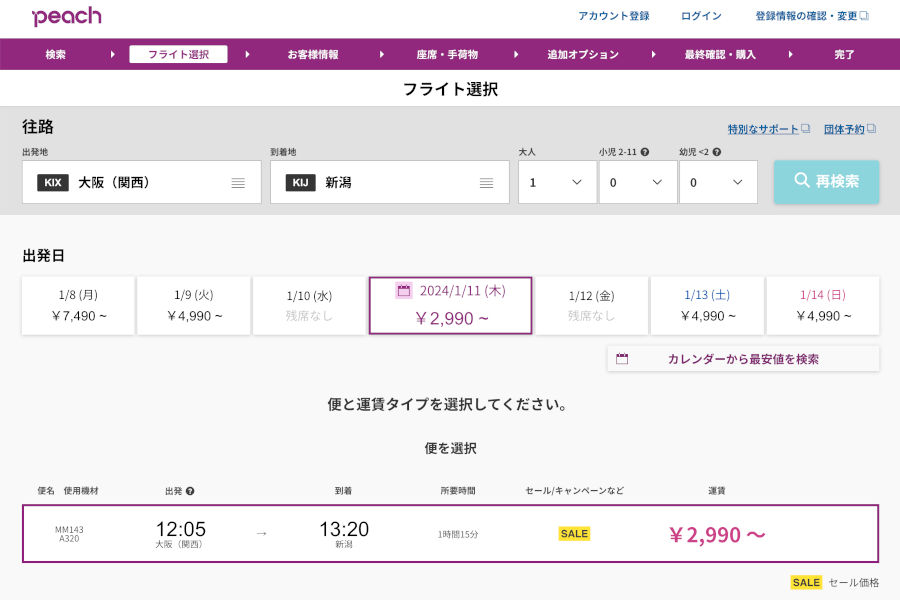Open the アカウント登録 link
Viewport: 900px width, 600px height.
pos(614,16)
